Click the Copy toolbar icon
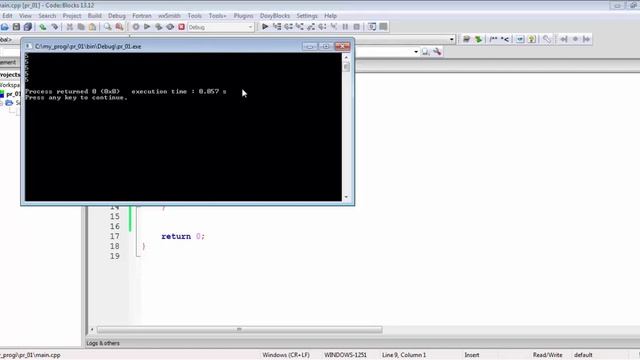The image size is (640, 360). click(81, 27)
